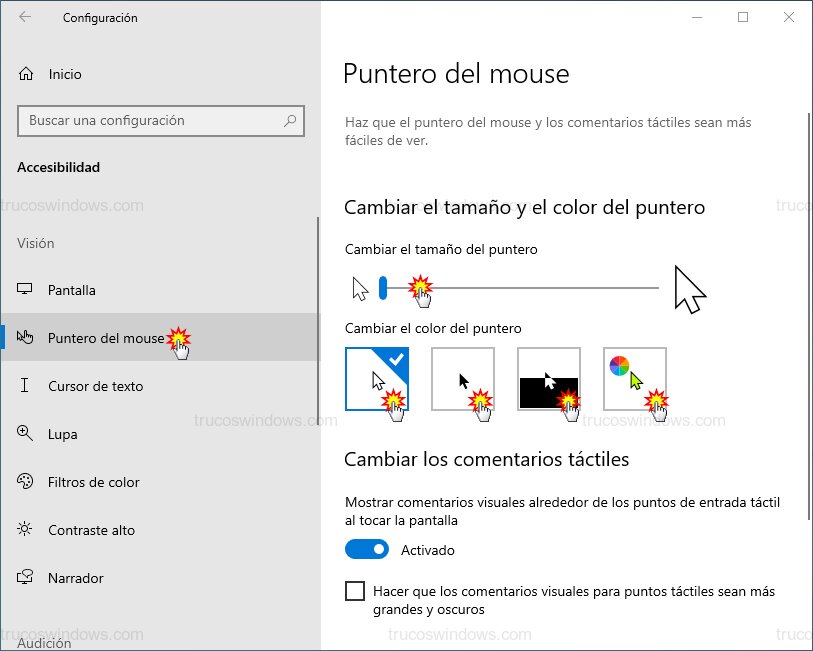The image size is (813, 651).
Task: Open Filtros de color settings
Action: (x=94, y=482)
